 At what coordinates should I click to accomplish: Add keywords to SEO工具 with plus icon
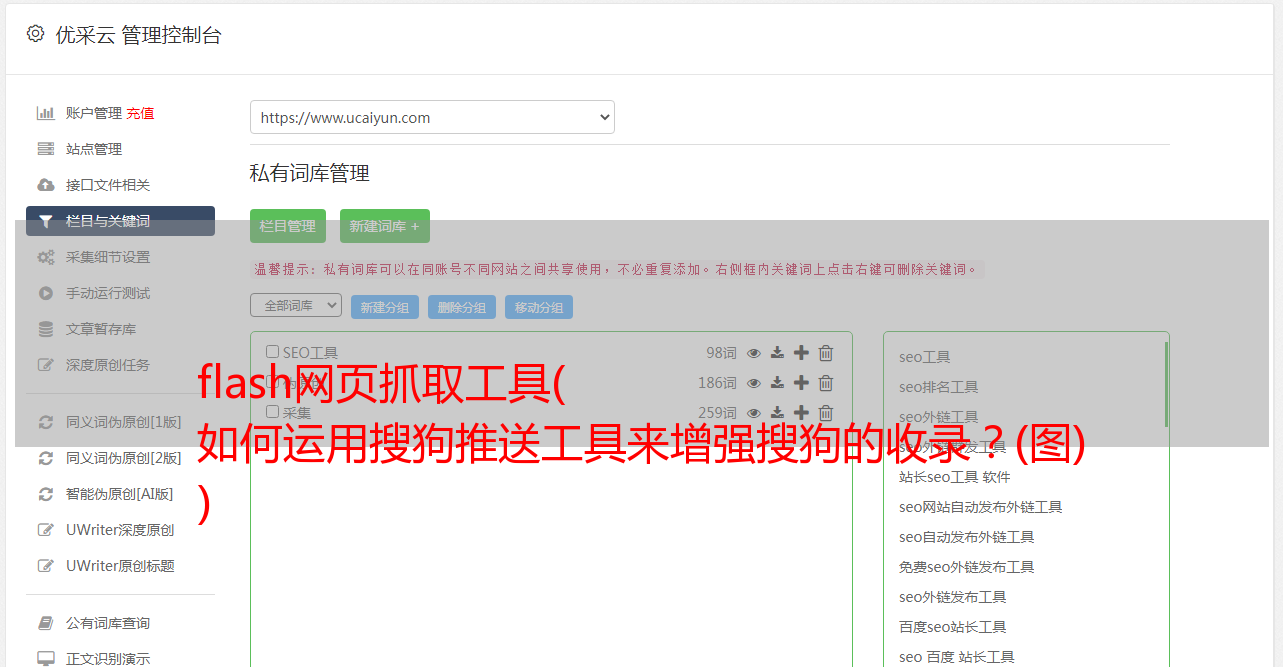(801, 353)
